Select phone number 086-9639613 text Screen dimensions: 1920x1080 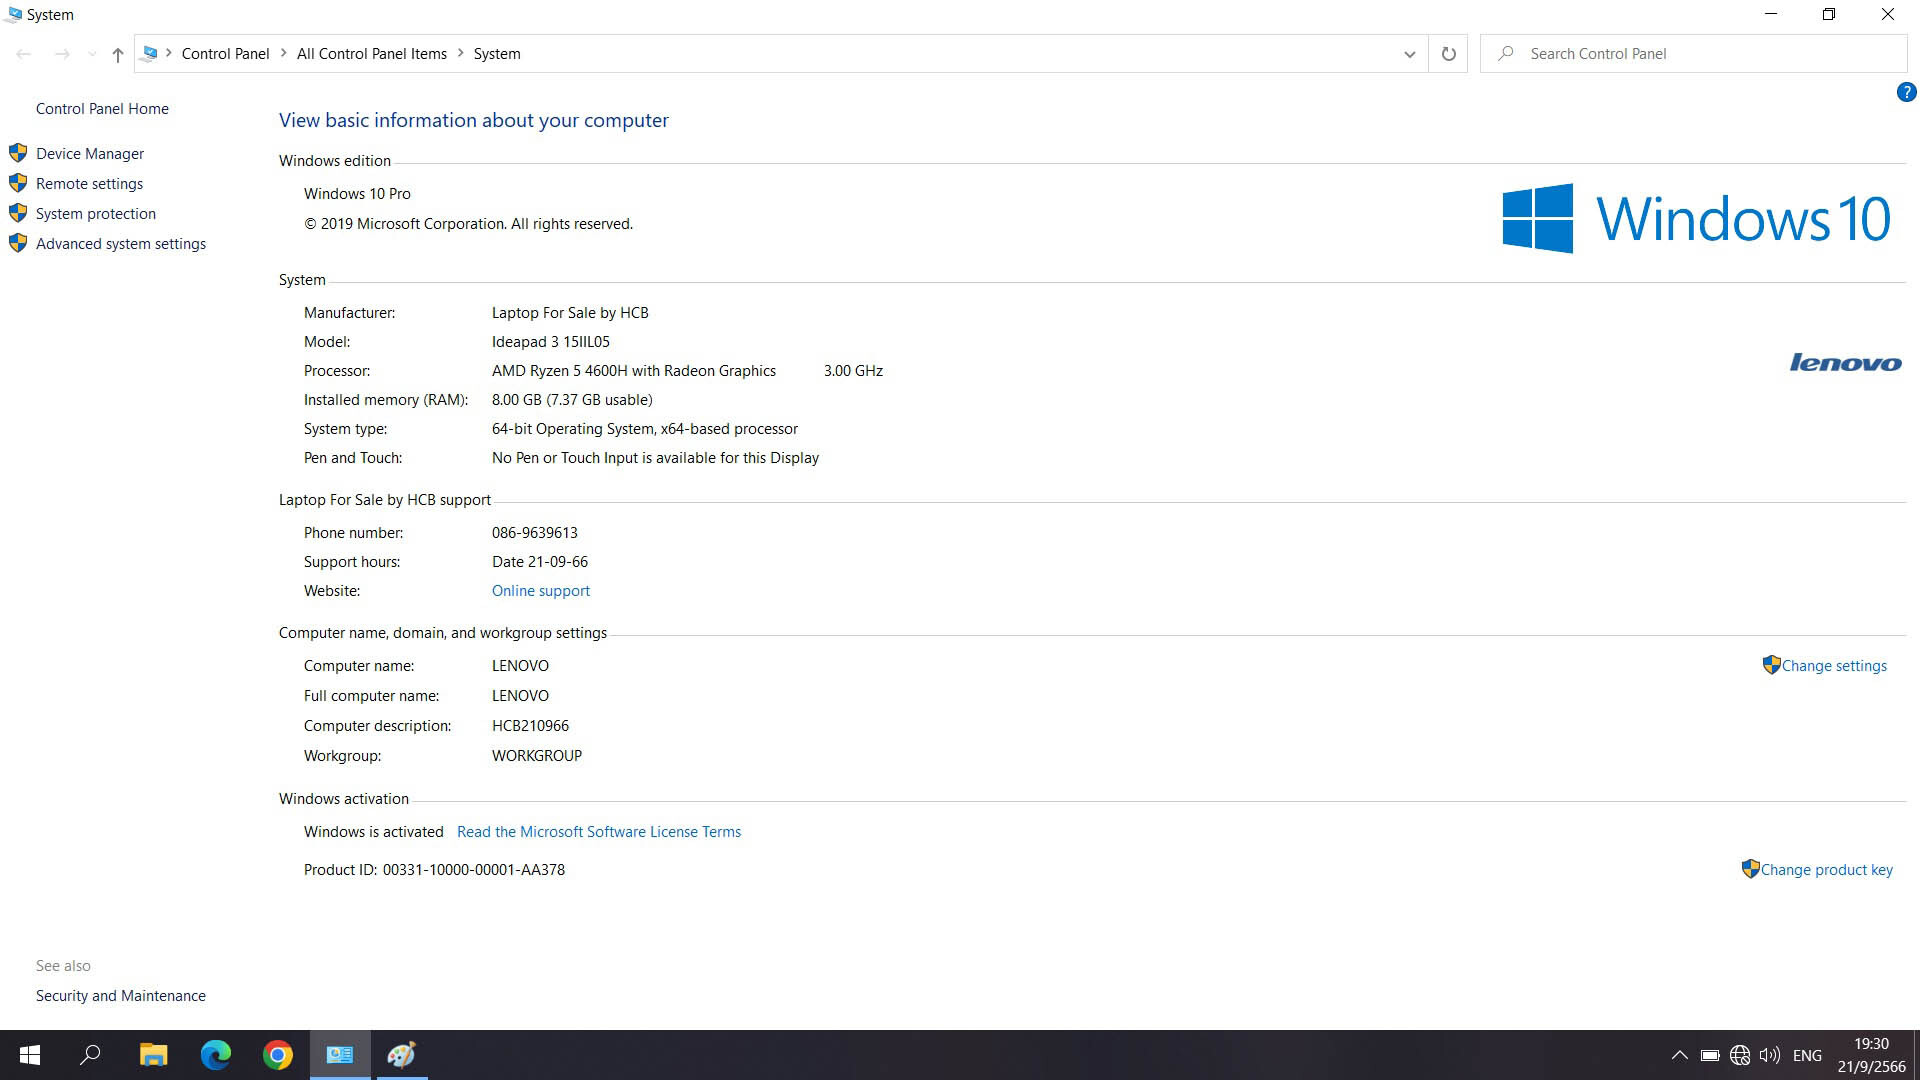coord(535,533)
